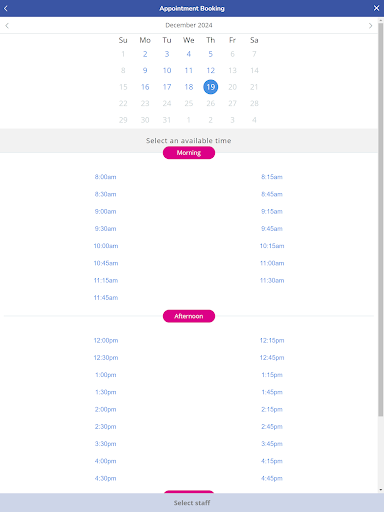Select the 12:15pm time slot
The image size is (384, 512).
click(x=272, y=340)
